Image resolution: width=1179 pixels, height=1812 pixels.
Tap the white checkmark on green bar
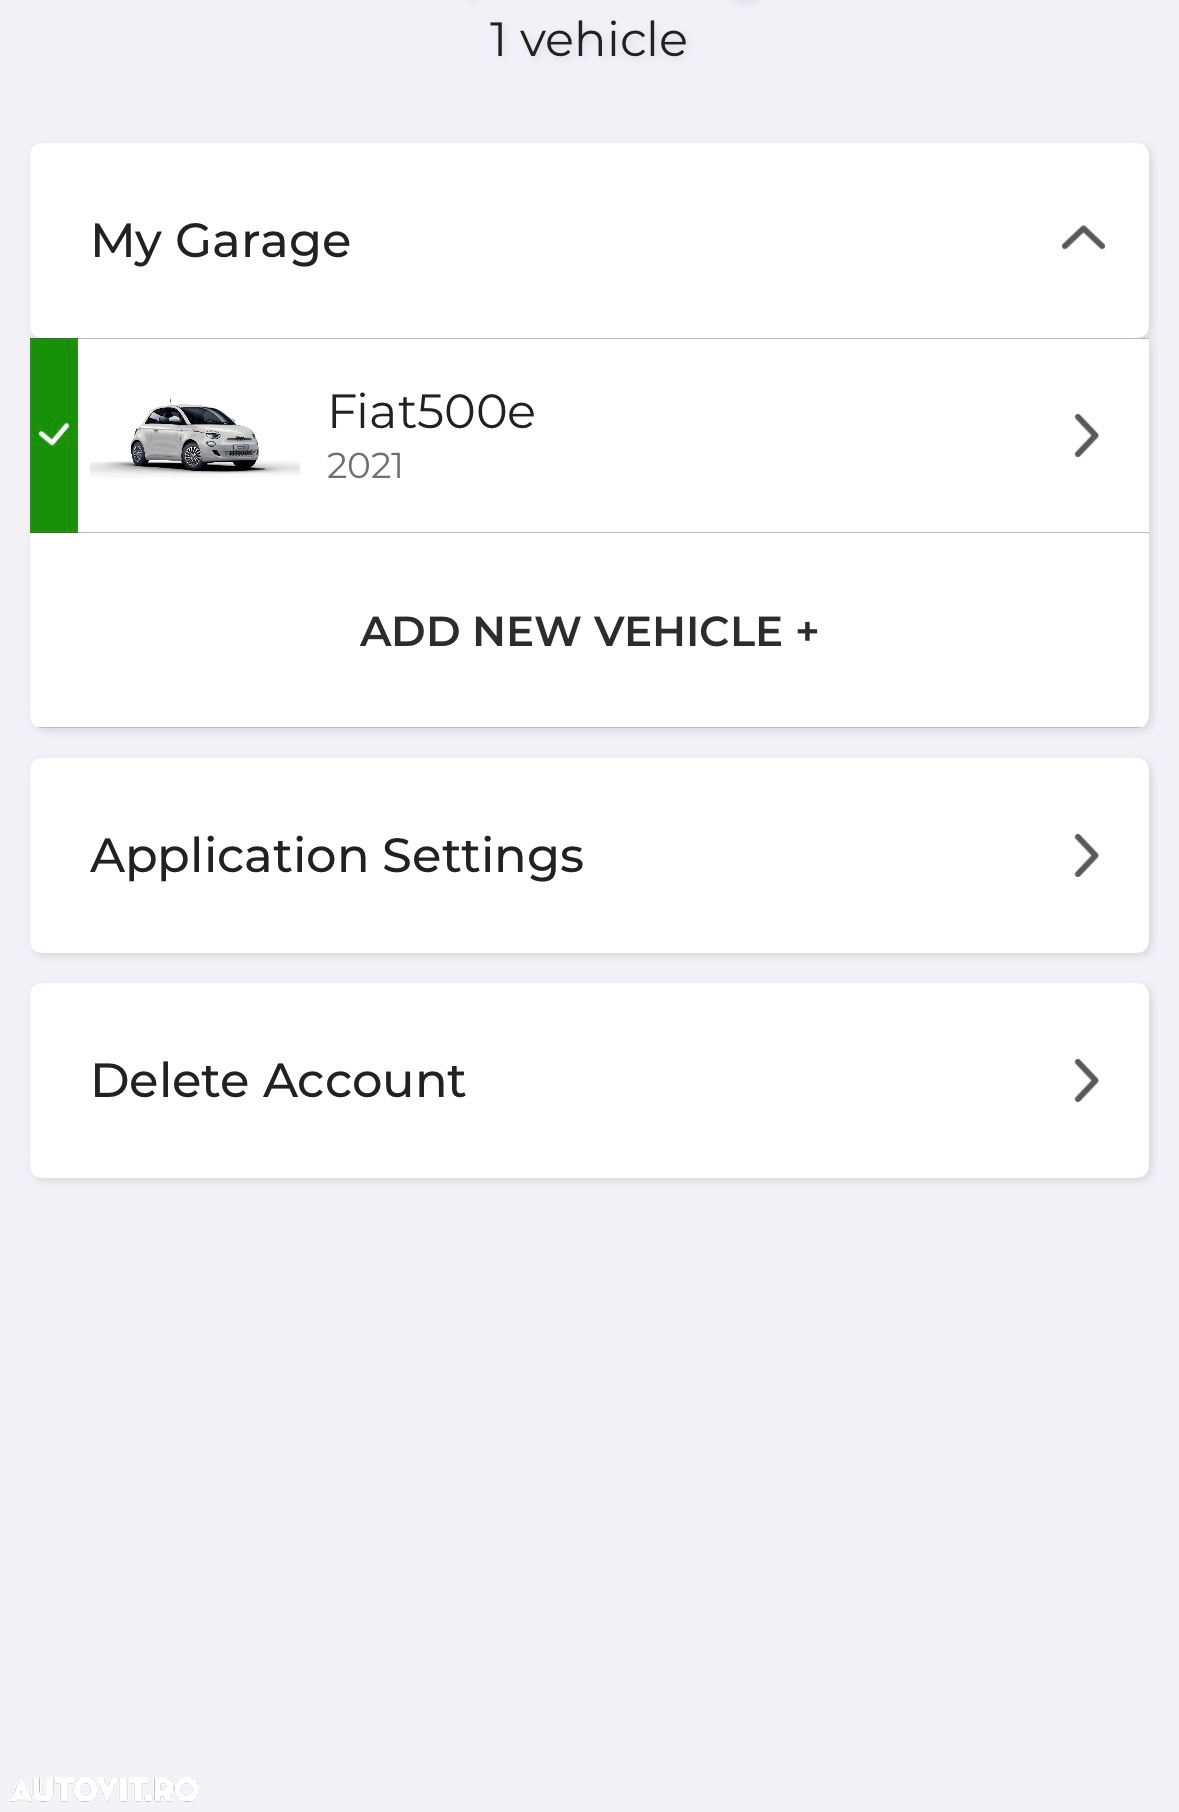coord(54,435)
